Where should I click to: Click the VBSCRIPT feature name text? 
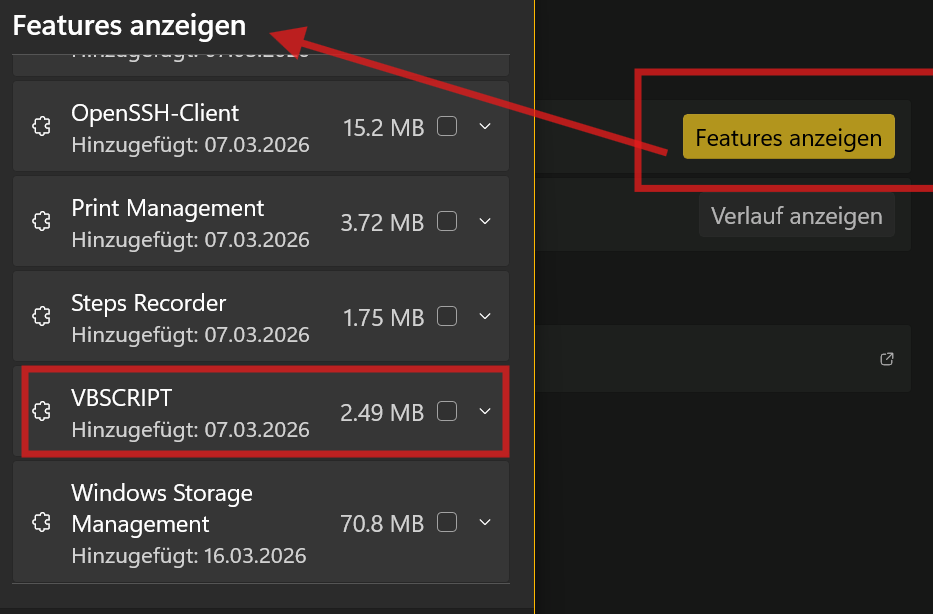coord(122,398)
